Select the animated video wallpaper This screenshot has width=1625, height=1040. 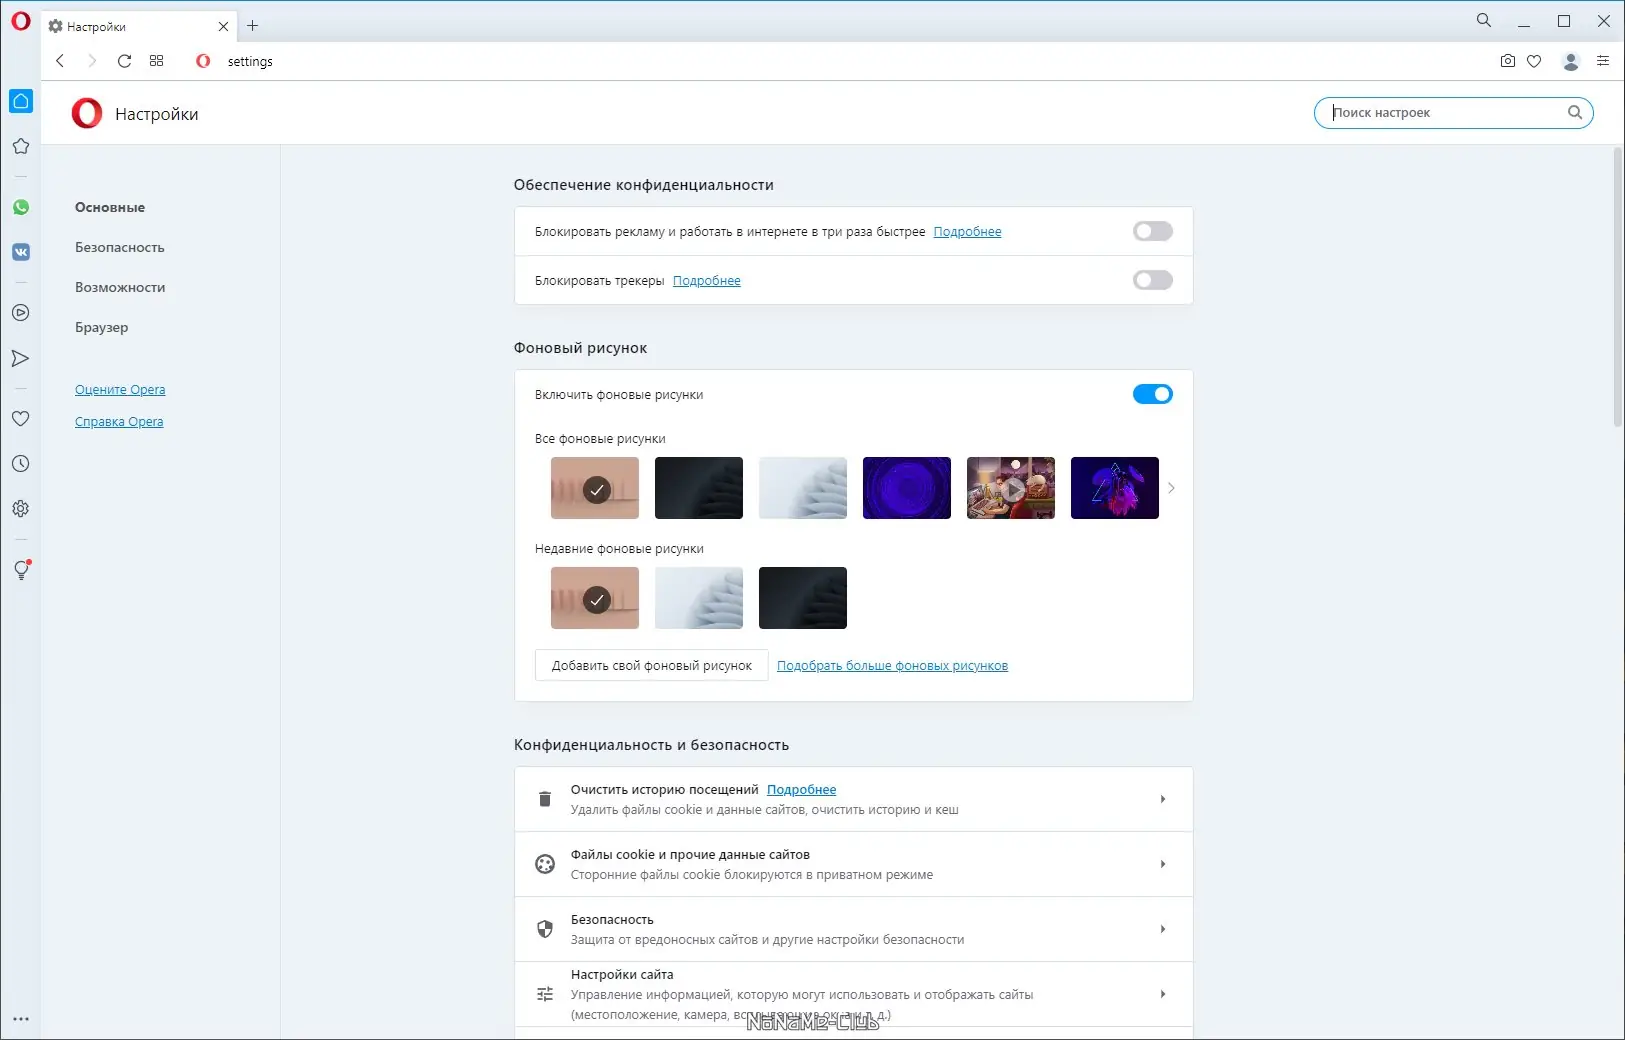[x=1011, y=488]
